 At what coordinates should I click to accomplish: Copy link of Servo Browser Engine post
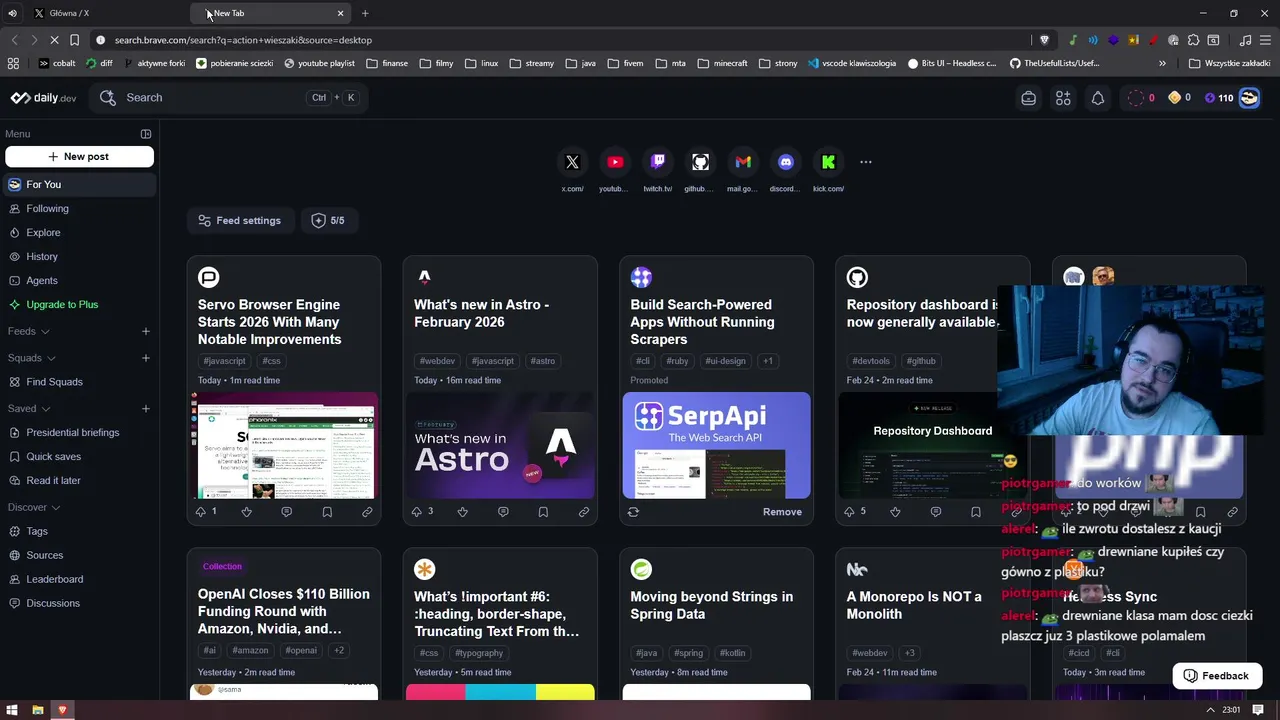[x=367, y=512]
